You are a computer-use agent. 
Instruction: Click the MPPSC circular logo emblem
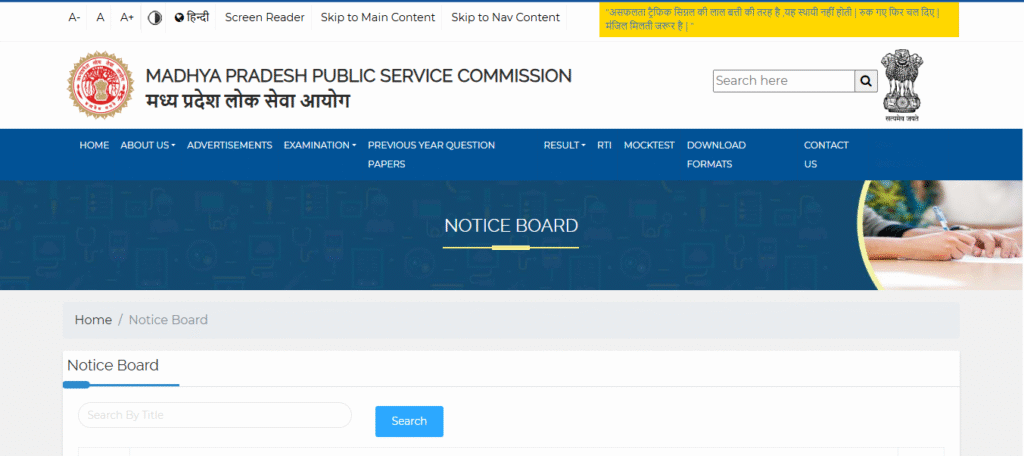point(100,85)
